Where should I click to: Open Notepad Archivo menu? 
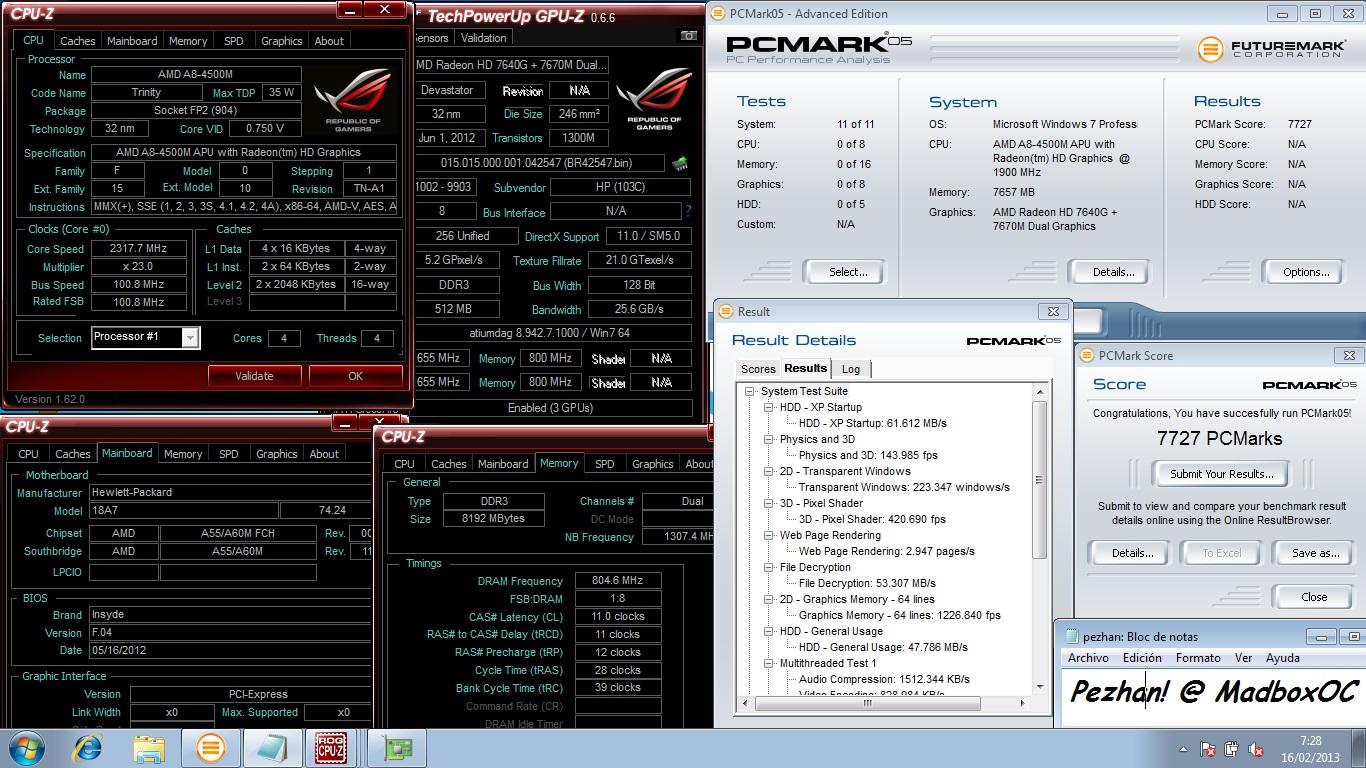1088,658
